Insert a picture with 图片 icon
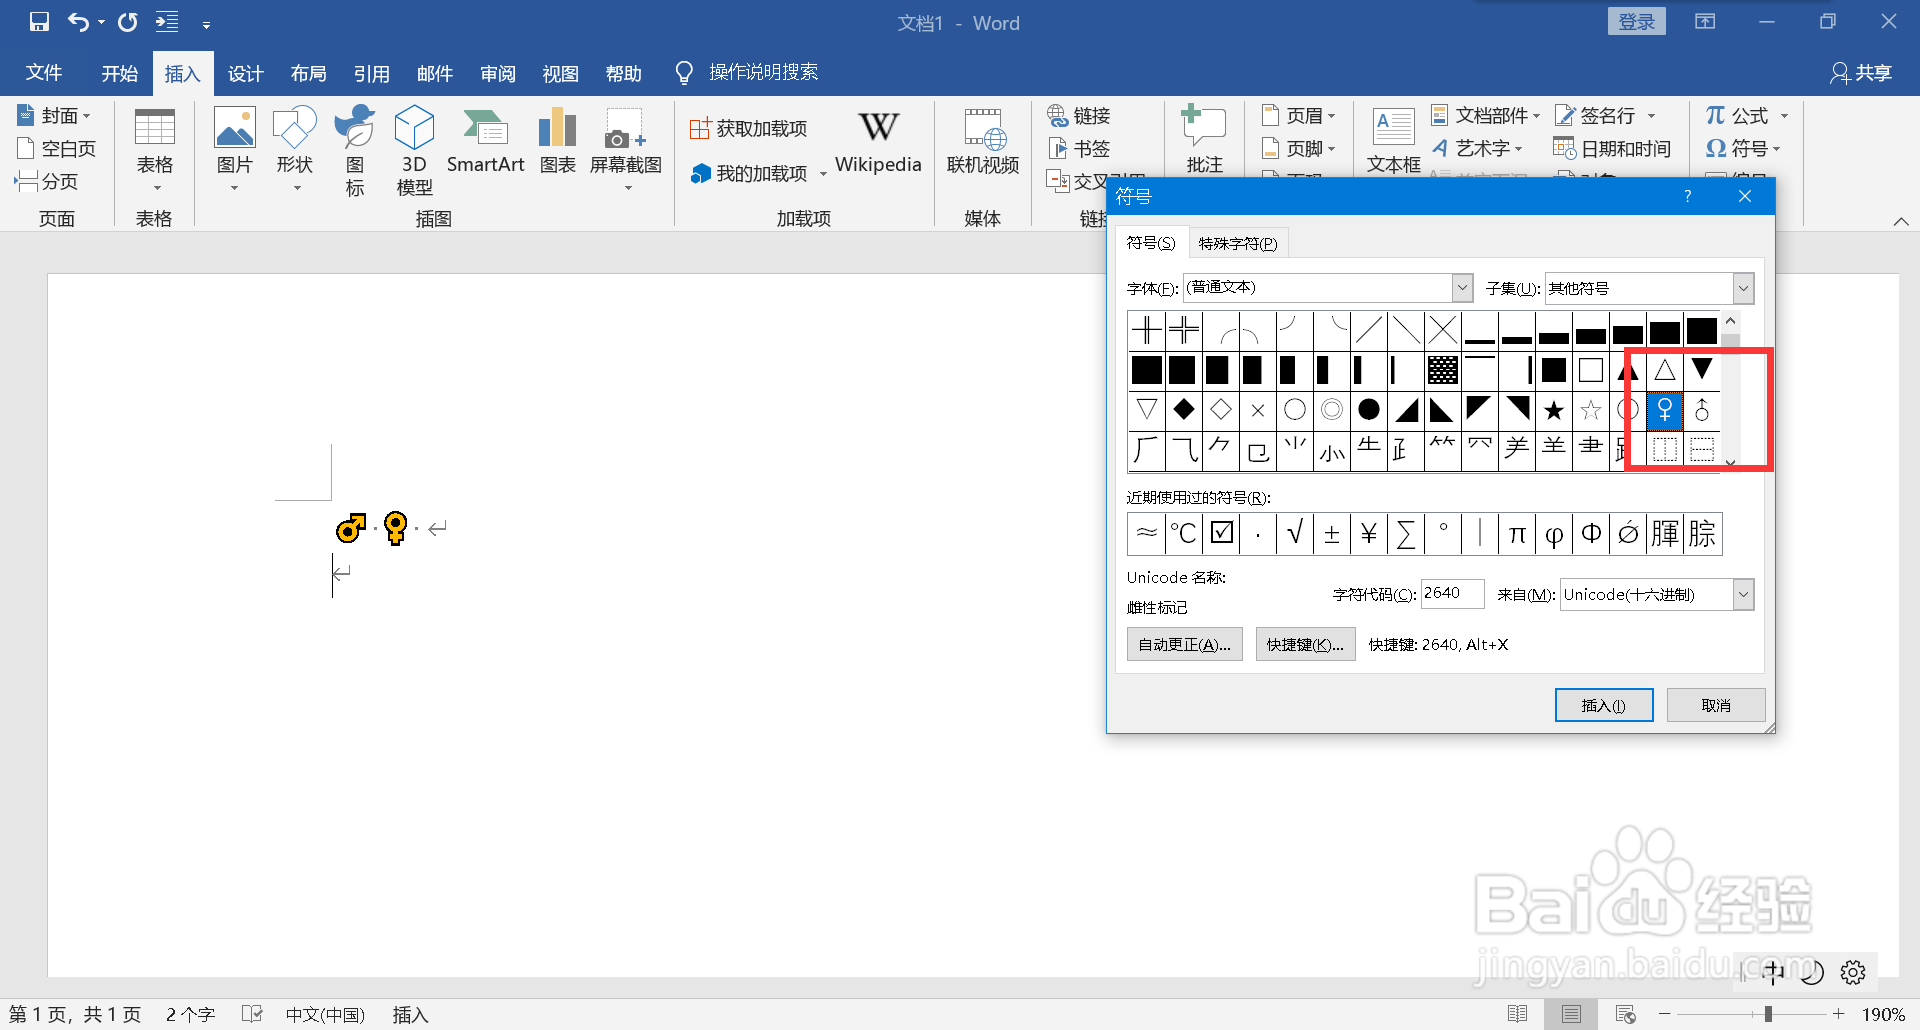Image resolution: width=1920 pixels, height=1030 pixels. pyautogui.click(x=235, y=150)
